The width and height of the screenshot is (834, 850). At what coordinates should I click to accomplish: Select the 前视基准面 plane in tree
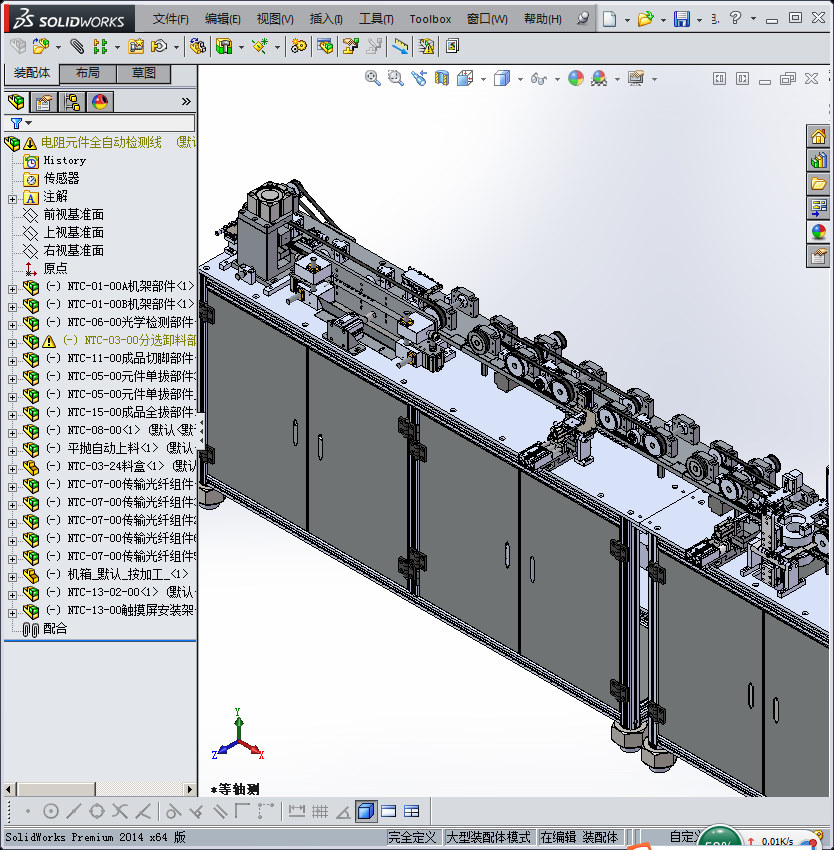[73, 214]
